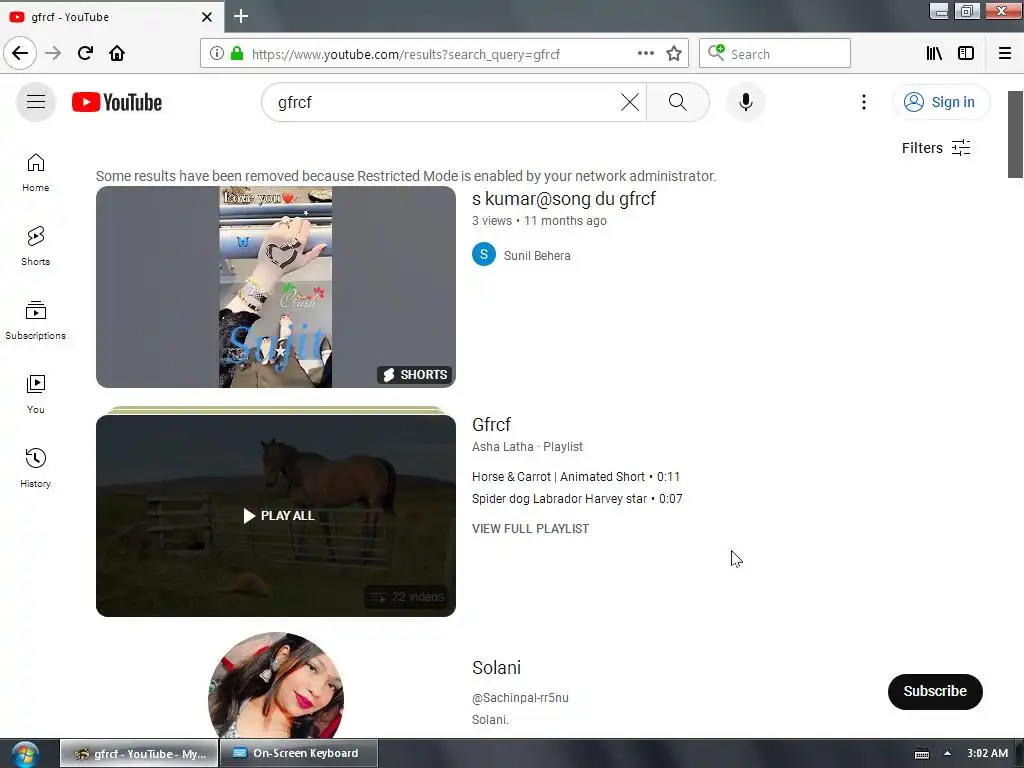Image resolution: width=1024 pixels, height=768 pixels.
Task: Switch to On-Screen Keyboard in taskbar
Action: (299, 753)
